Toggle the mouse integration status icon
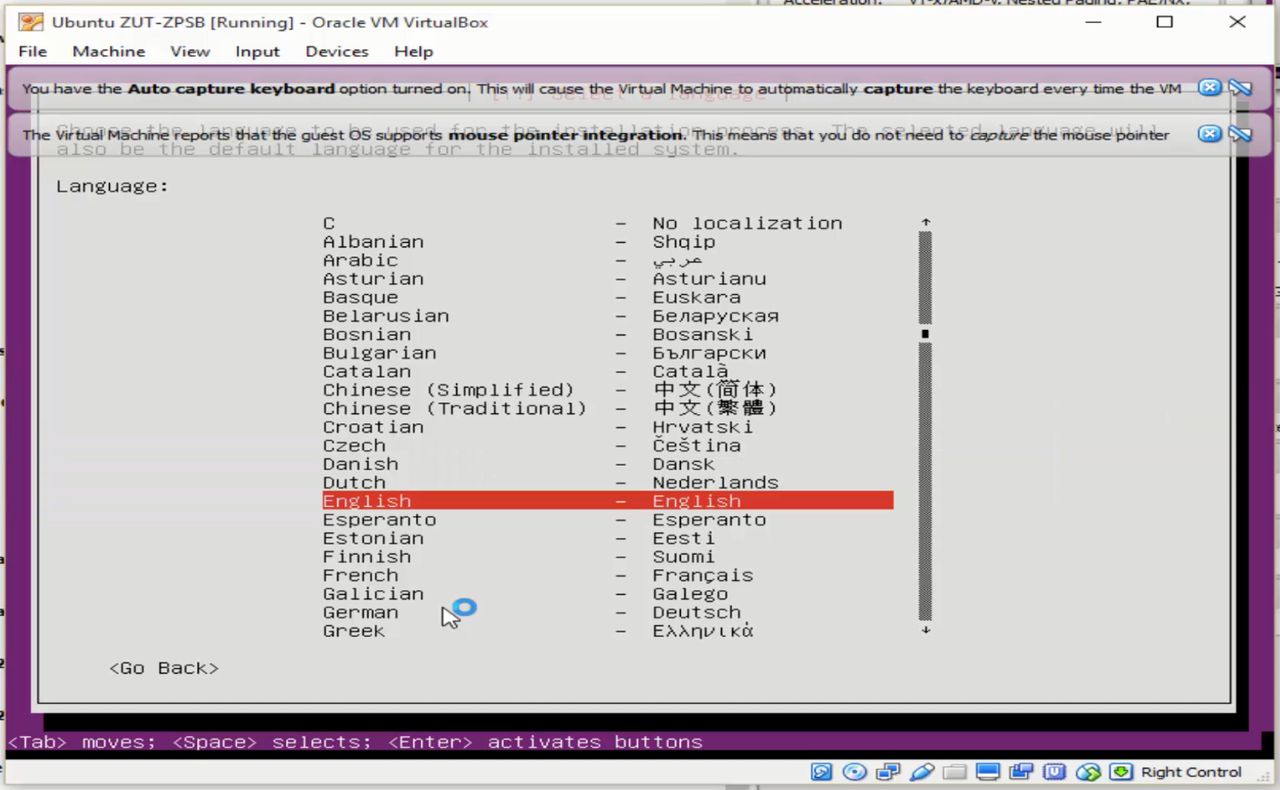The width and height of the screenshot is (1280, 790). click(x=1088, y=772)
